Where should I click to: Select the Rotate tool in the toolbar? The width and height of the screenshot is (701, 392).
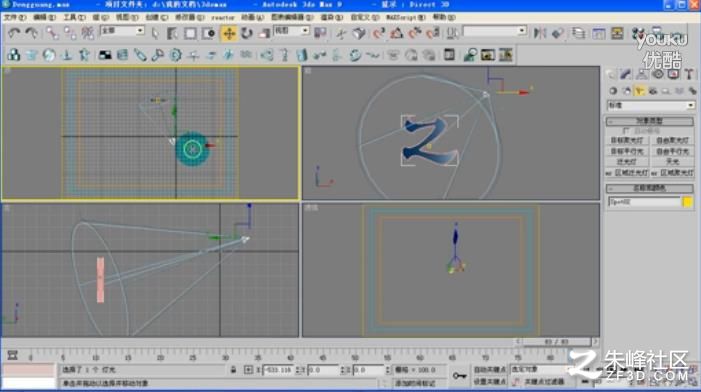(x=246, y=34)
